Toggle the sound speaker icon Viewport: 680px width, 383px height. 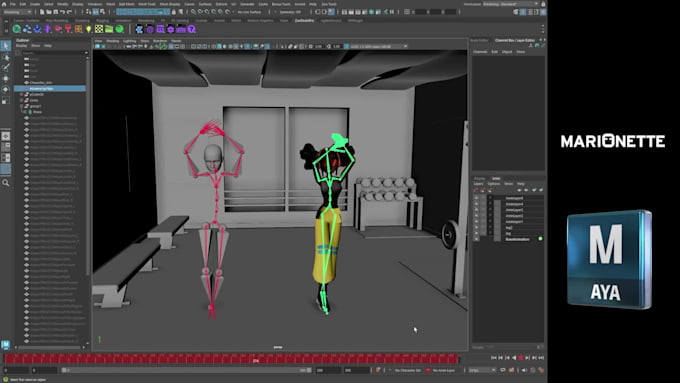524,370
